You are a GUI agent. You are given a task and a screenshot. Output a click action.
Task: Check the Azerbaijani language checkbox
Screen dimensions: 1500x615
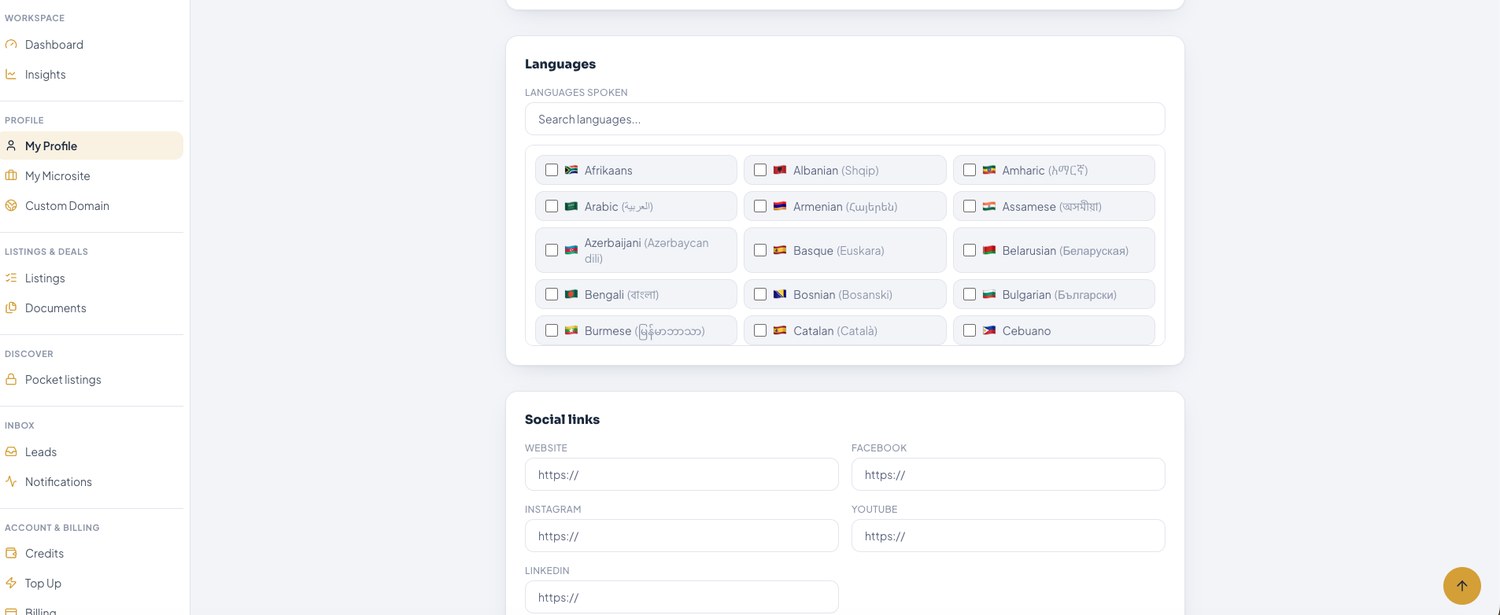tap(551, 250)
